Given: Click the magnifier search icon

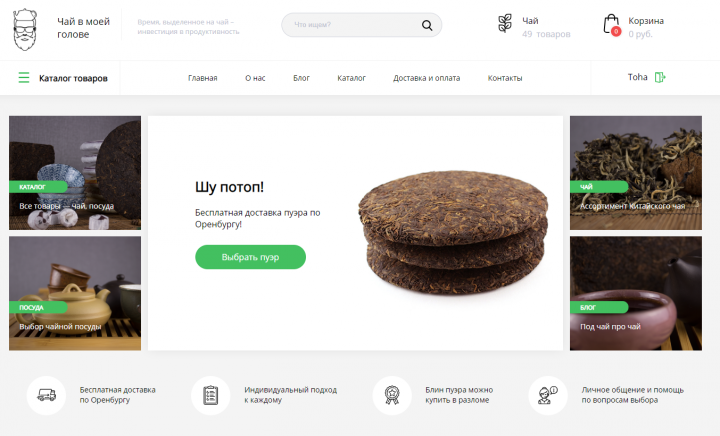Looking at the screenshot, I should pos(427,25).
